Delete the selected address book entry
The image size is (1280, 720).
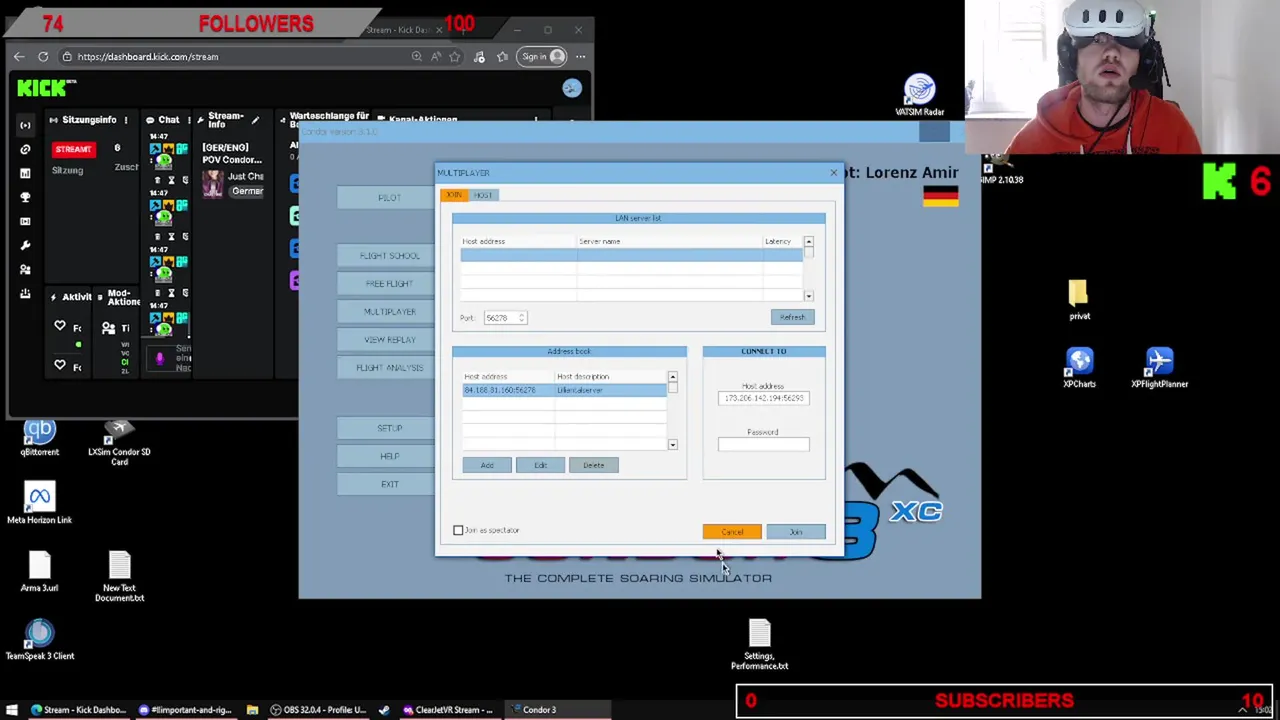click(x=594, y=465)
